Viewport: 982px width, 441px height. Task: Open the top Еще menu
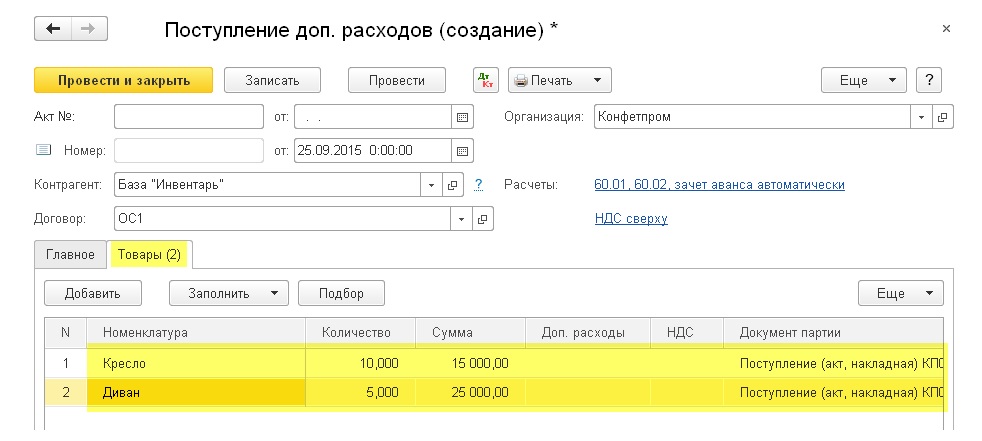(864, 80)
